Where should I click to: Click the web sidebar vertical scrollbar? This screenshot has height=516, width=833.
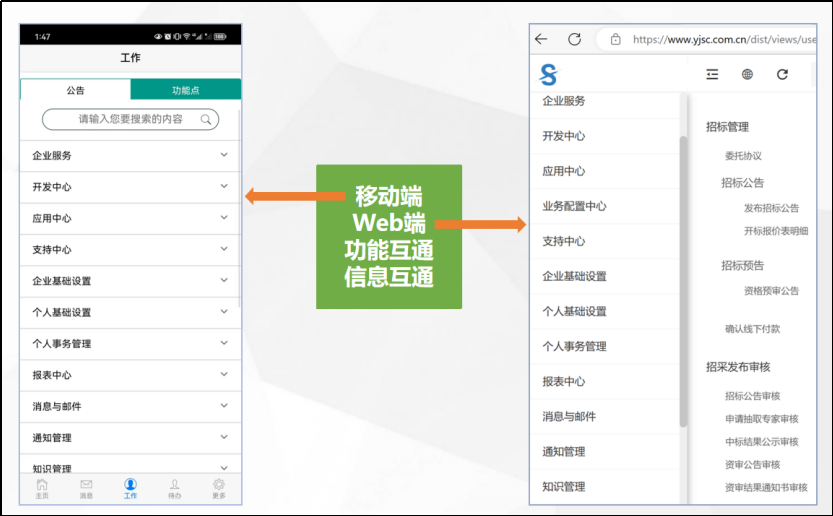coord(683,282)
